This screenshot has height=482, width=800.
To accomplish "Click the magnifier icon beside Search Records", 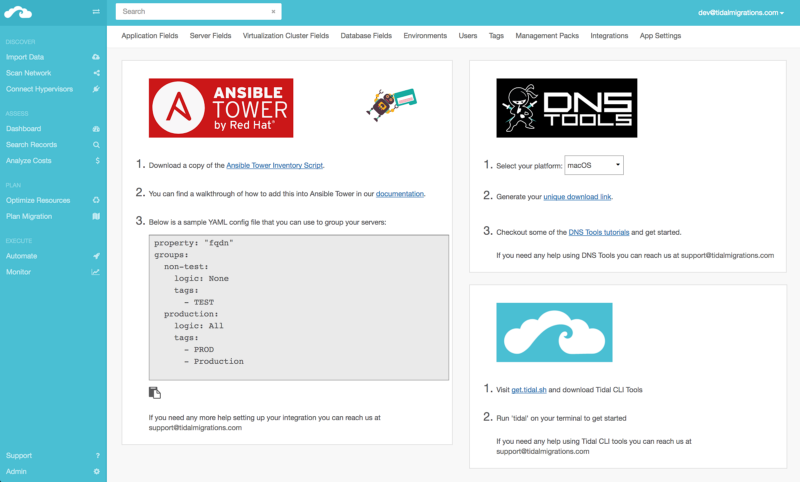I will pyautogui.click(x=96, y=145).
